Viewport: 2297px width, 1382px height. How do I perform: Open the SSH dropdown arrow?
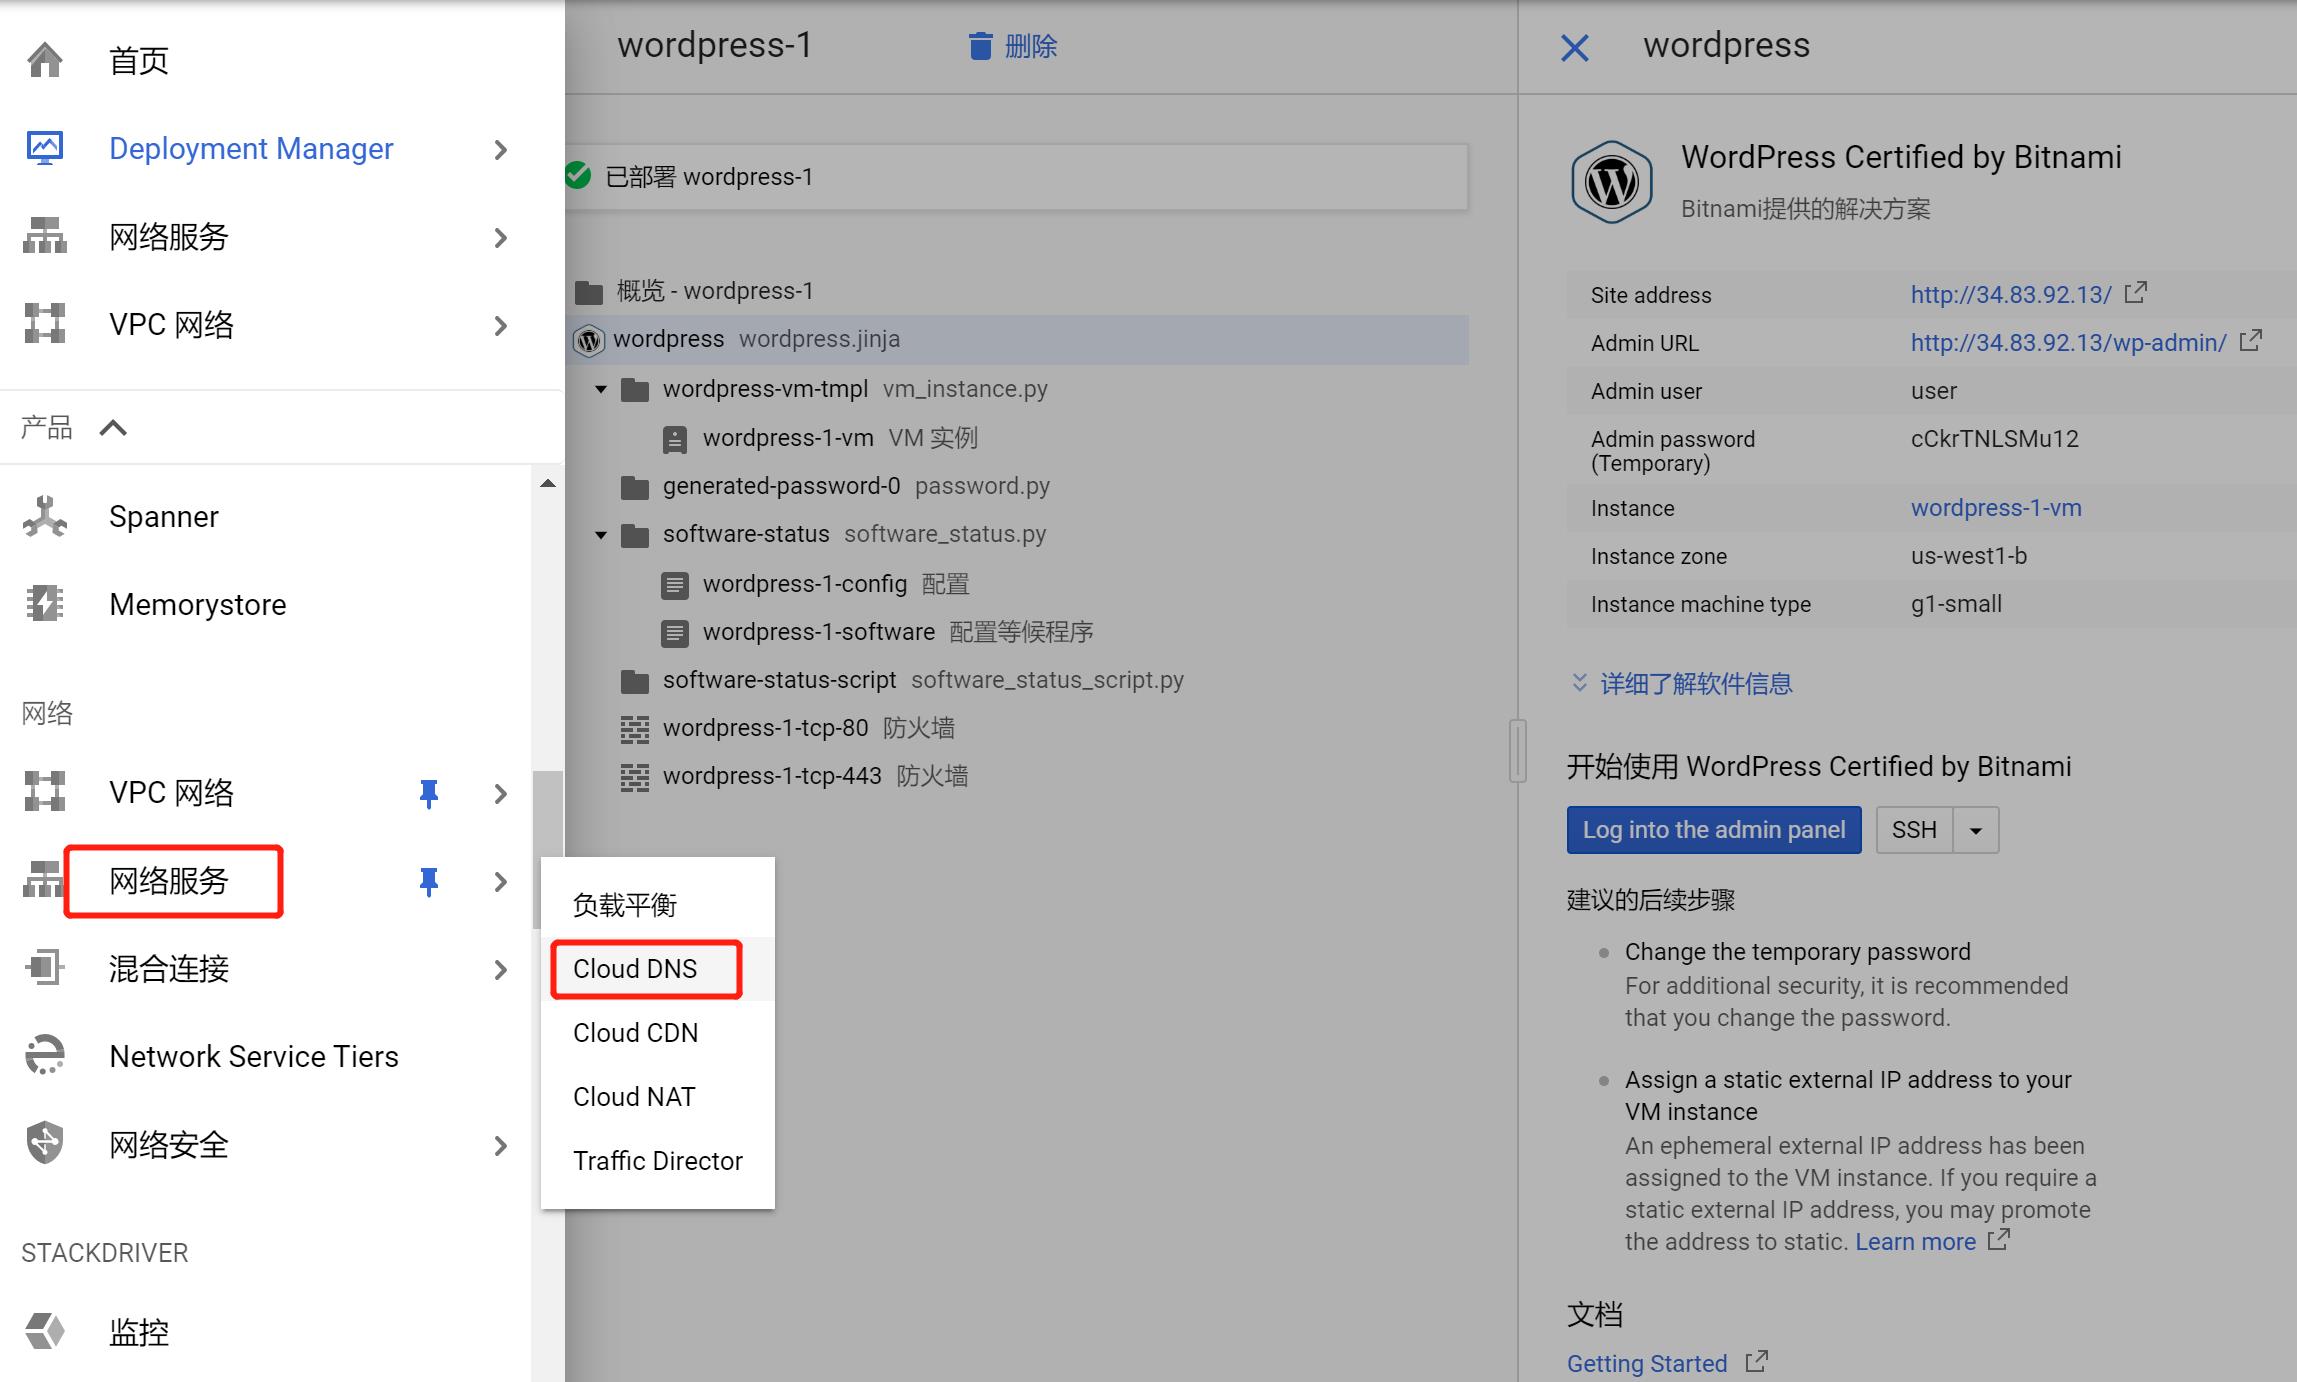1975,830
